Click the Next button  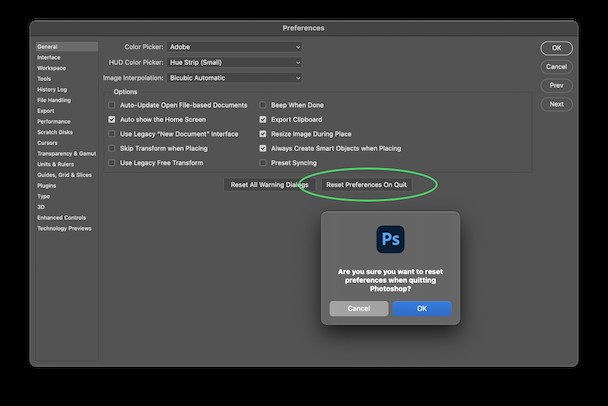coord(556,104)
